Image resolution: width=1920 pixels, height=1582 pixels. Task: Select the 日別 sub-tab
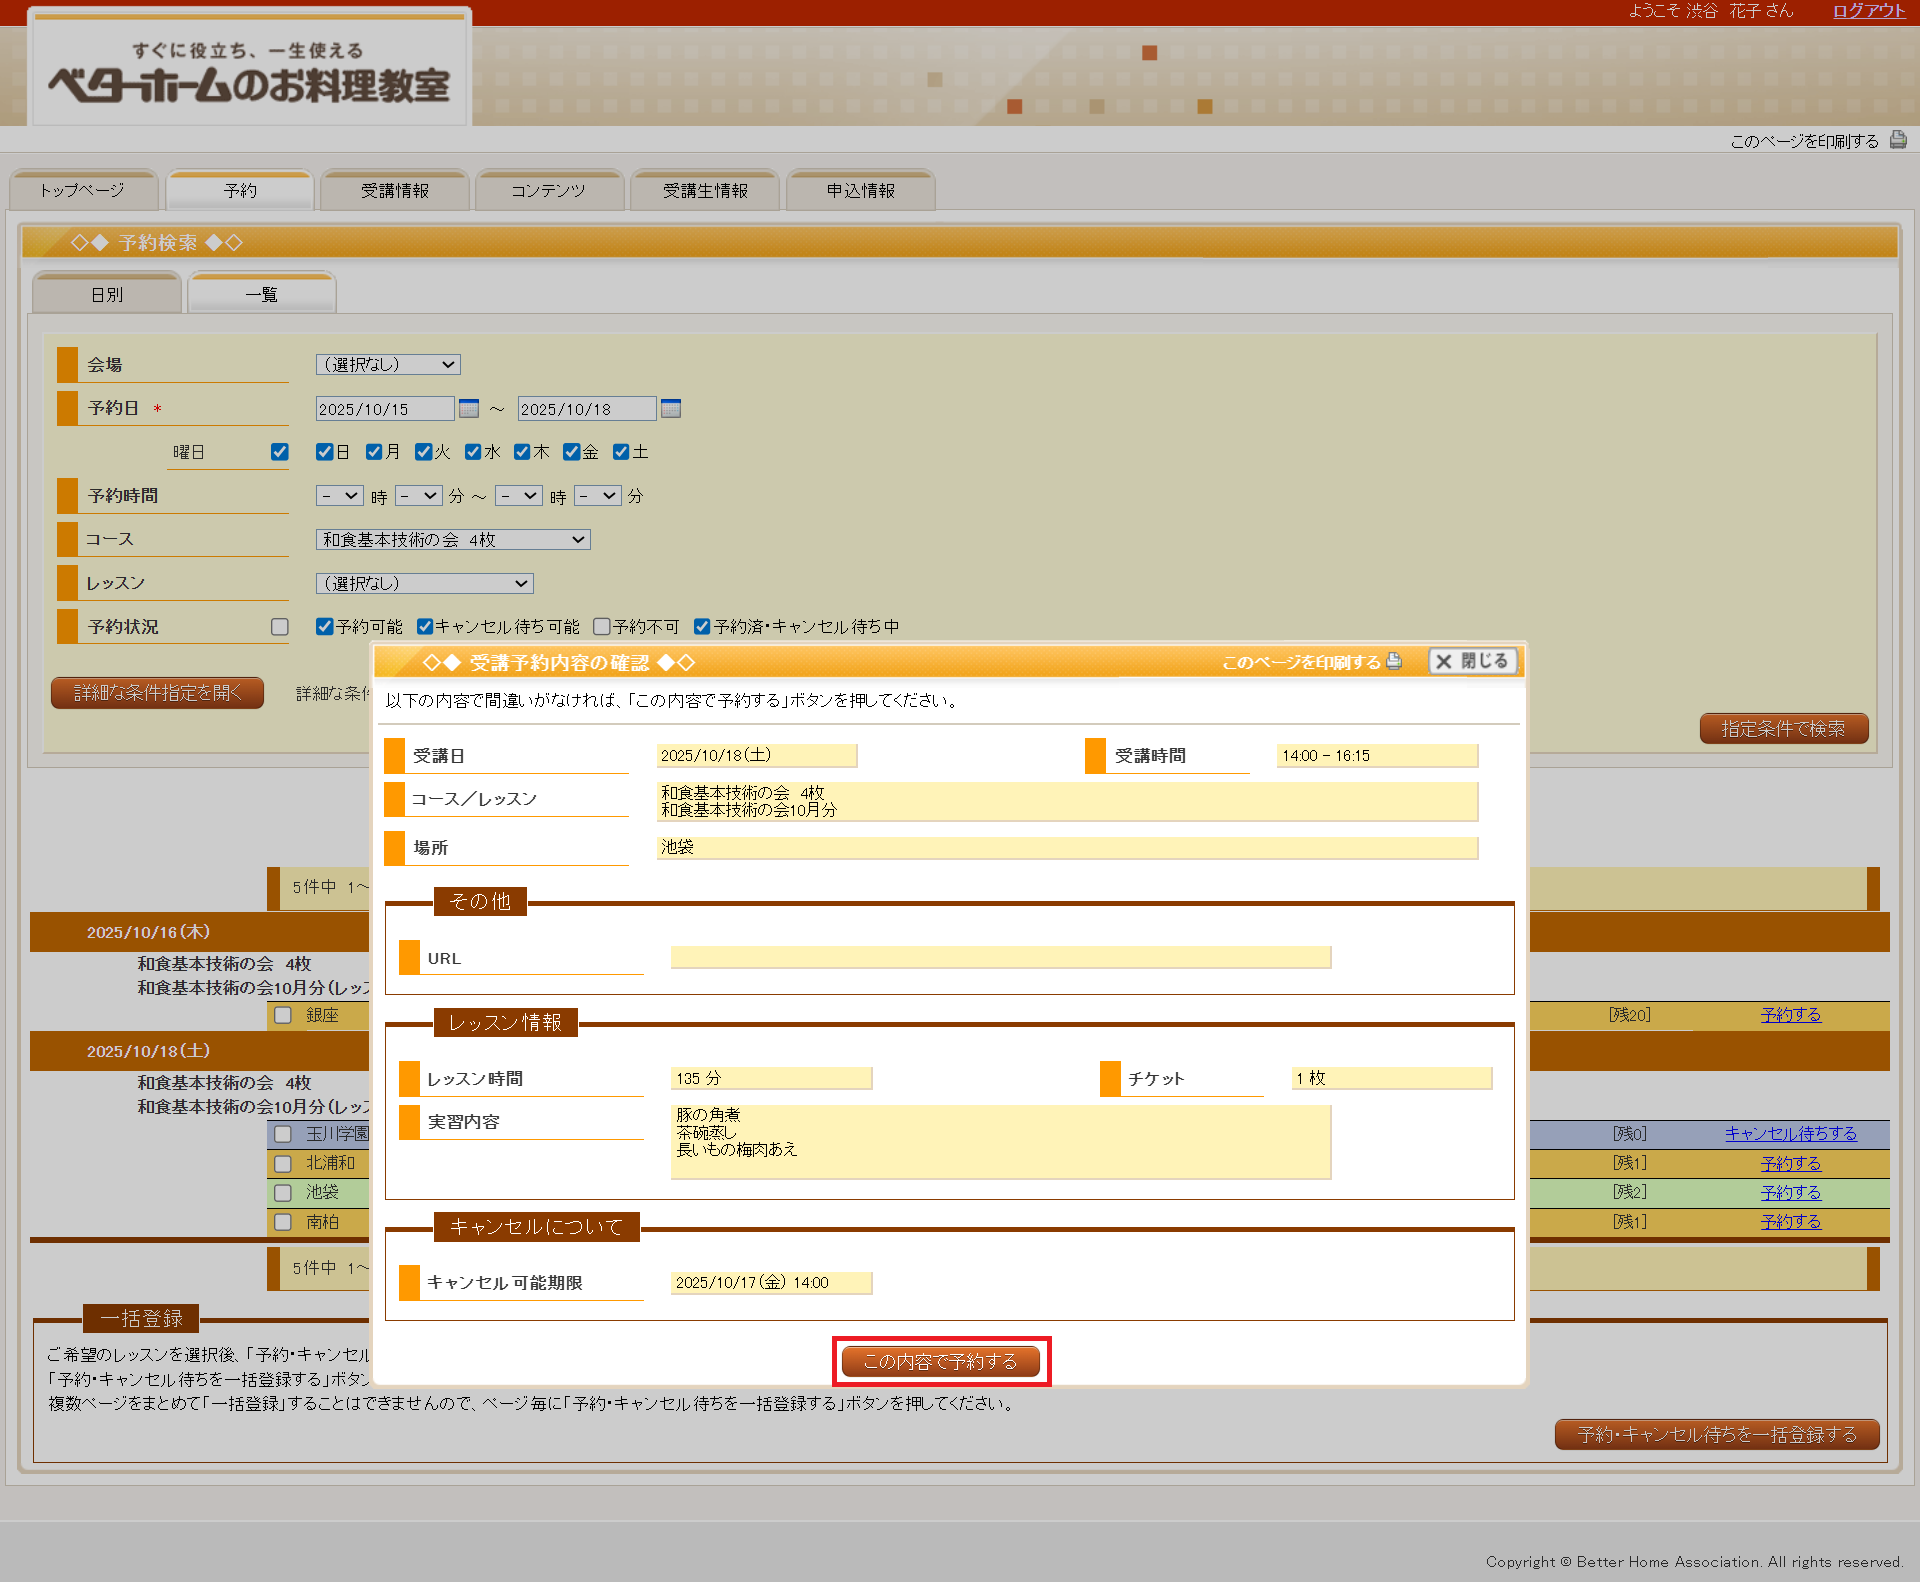click(107, 294)
